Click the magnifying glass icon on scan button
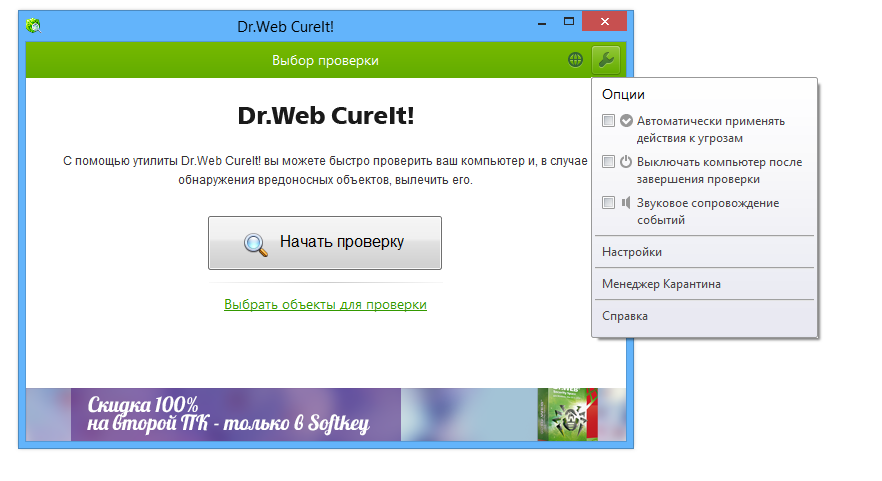 point(255,244)
